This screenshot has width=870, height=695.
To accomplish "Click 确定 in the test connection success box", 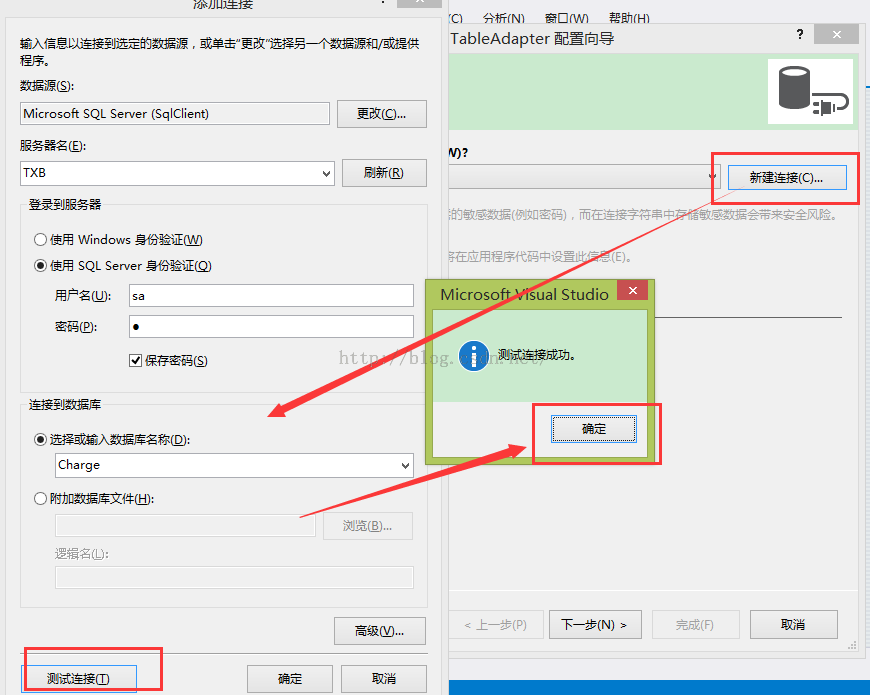I will click(594, 429).
